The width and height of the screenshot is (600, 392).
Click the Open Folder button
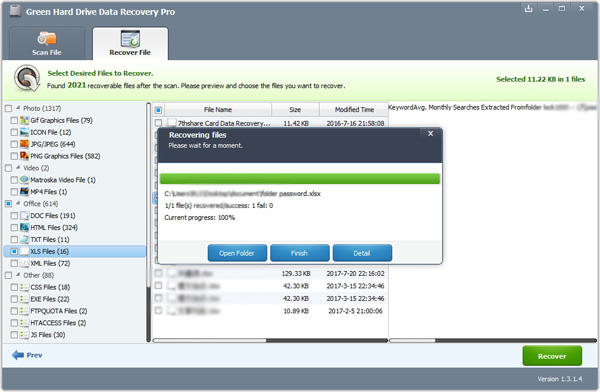[237, 253]
